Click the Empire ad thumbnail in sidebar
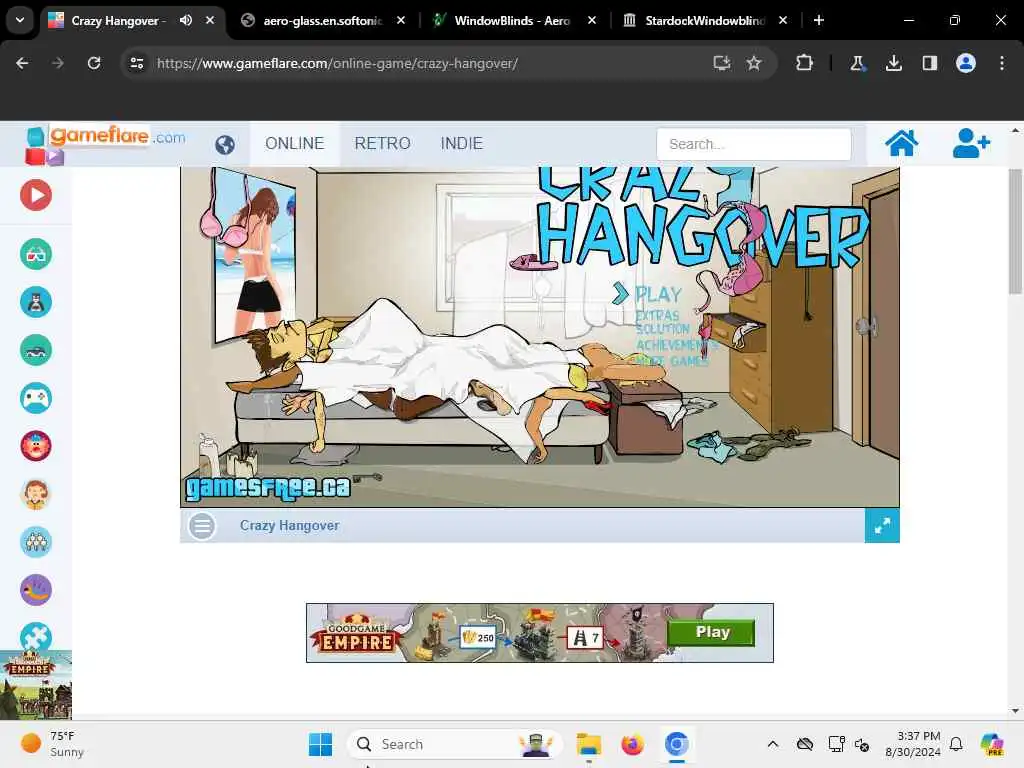Viewport: 1024px width, 768px height. (36, 685)
